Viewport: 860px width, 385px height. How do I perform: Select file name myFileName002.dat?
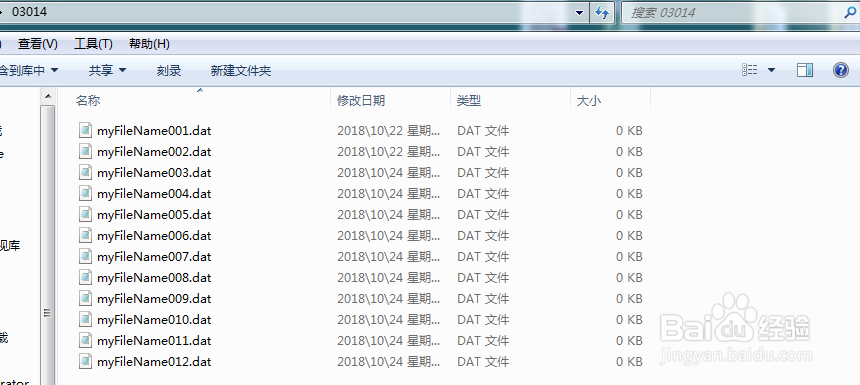click(154, 151)
